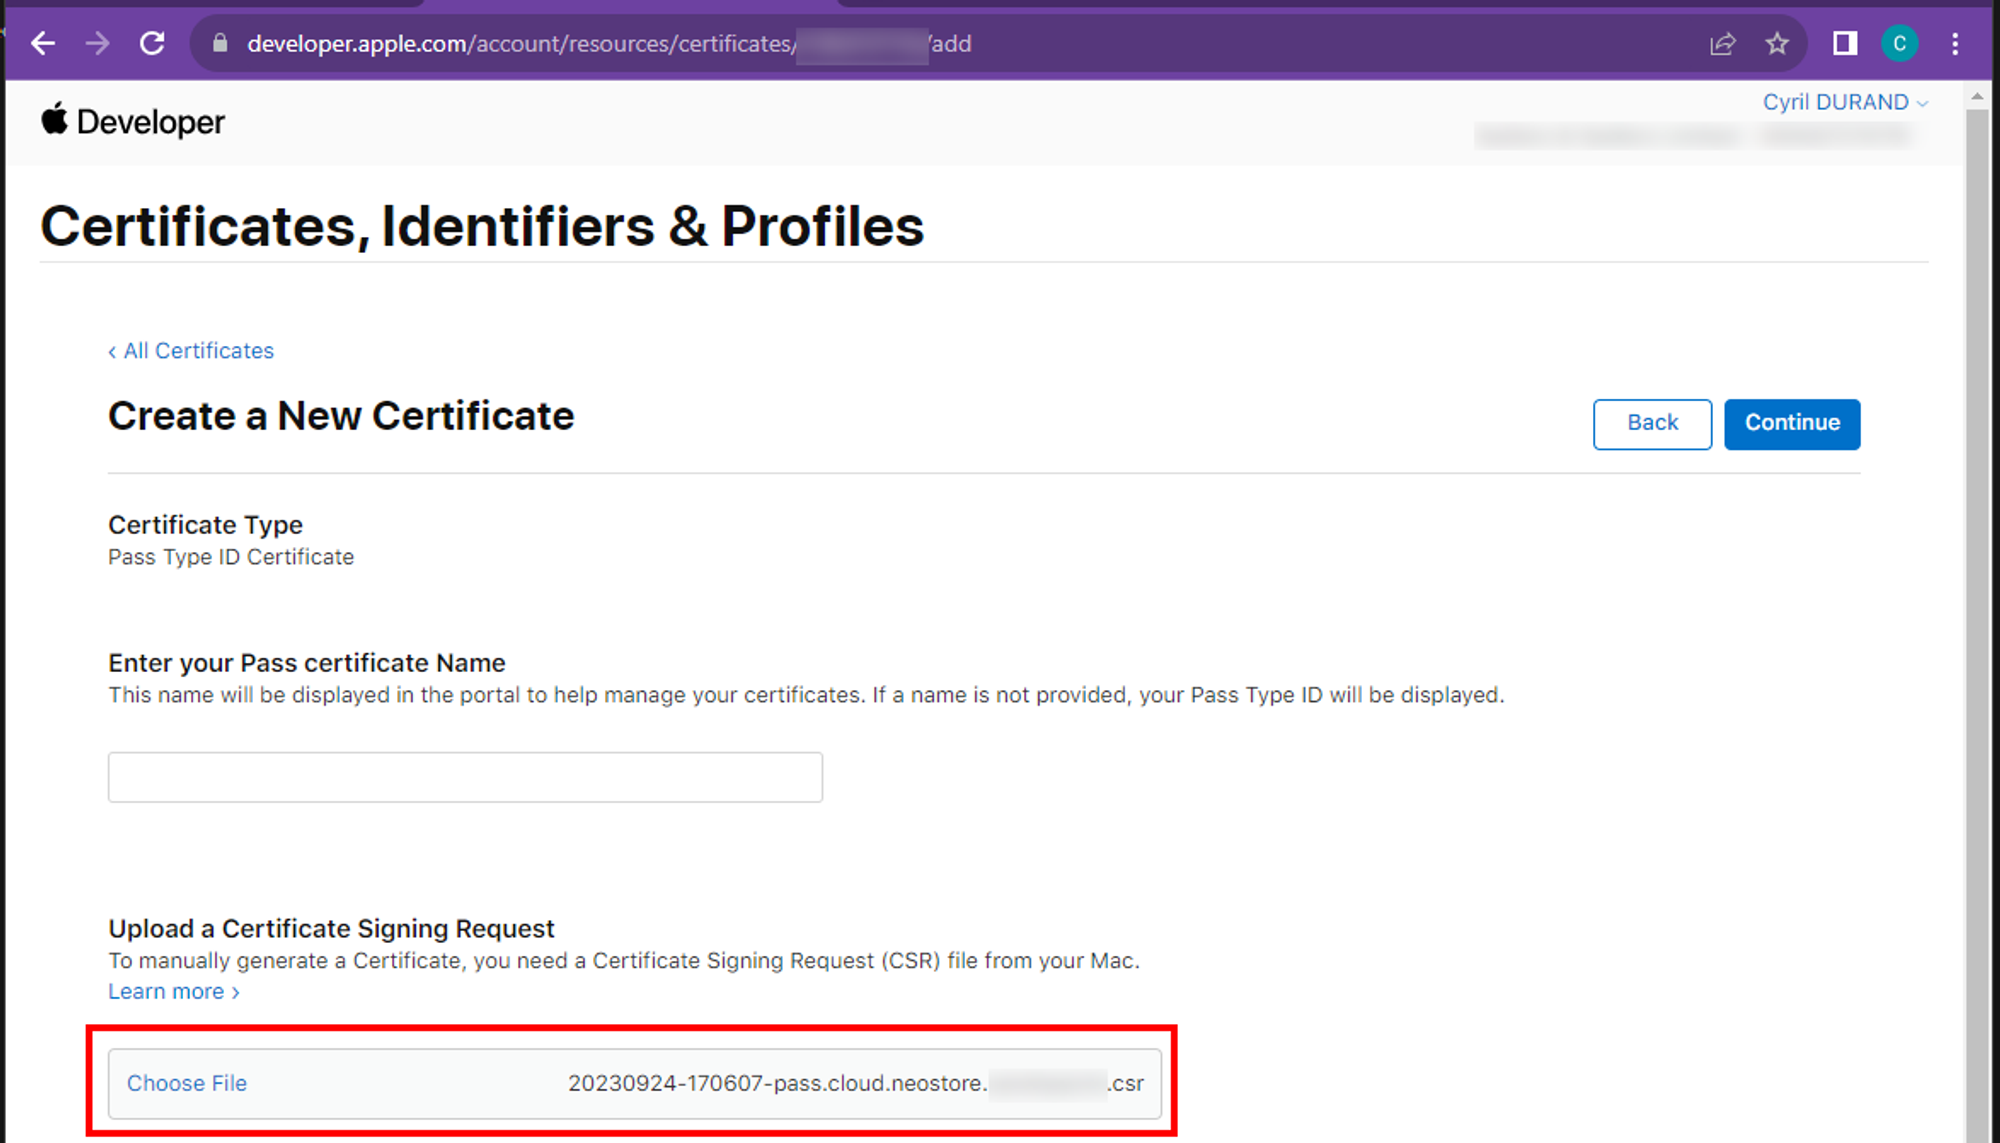Click the Continue button
The width and height of the screenshot is (2000, 1143).
coord(1791,423)
